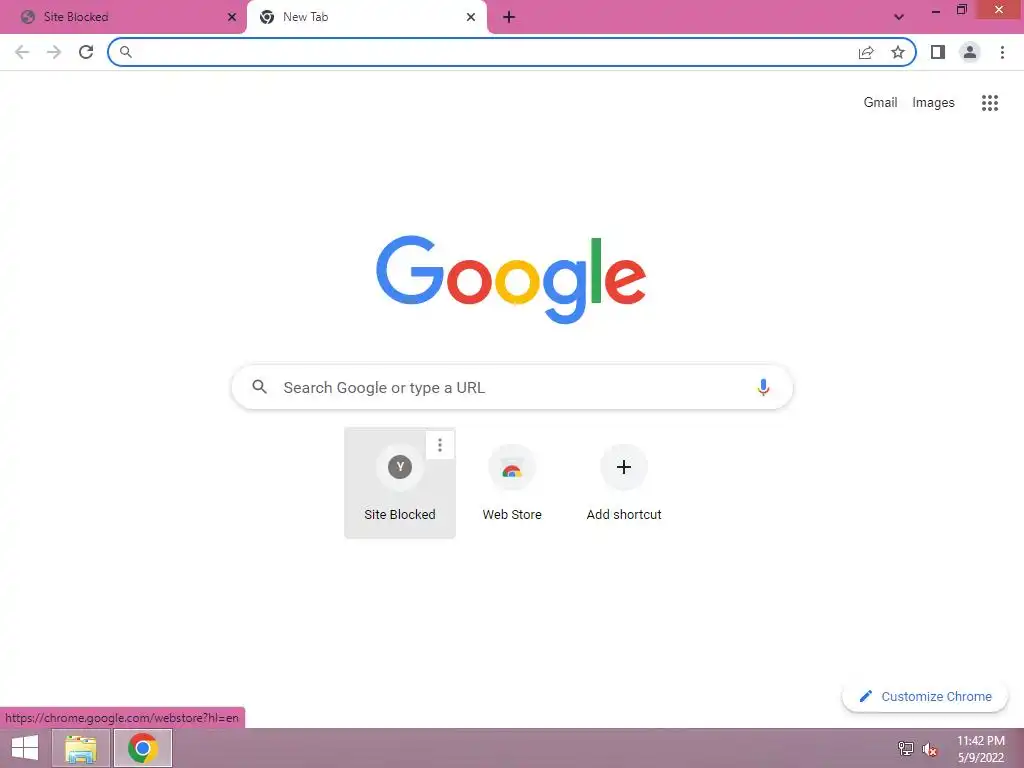The width and height of the screenshot is (1024, 768).
Task: Open Chrome's three-dot main menu
Action: click(1002, 52)
